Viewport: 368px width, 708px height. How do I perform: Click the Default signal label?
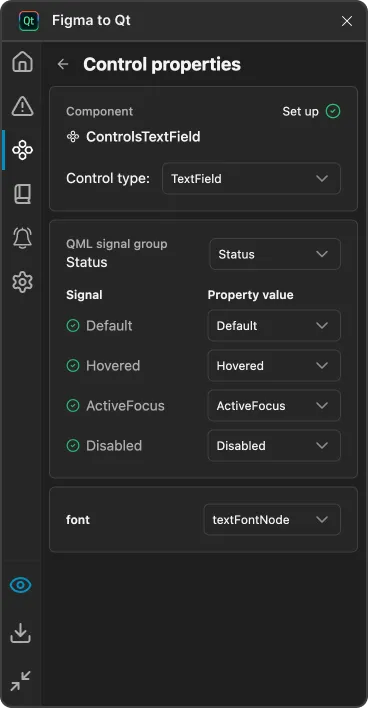point(109,326)
